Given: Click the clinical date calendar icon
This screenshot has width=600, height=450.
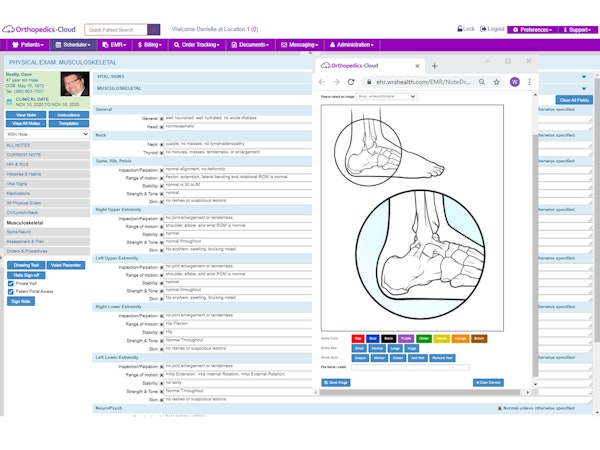Looking at the screenshot, I should pyautogui.click(x=10, y=102).
